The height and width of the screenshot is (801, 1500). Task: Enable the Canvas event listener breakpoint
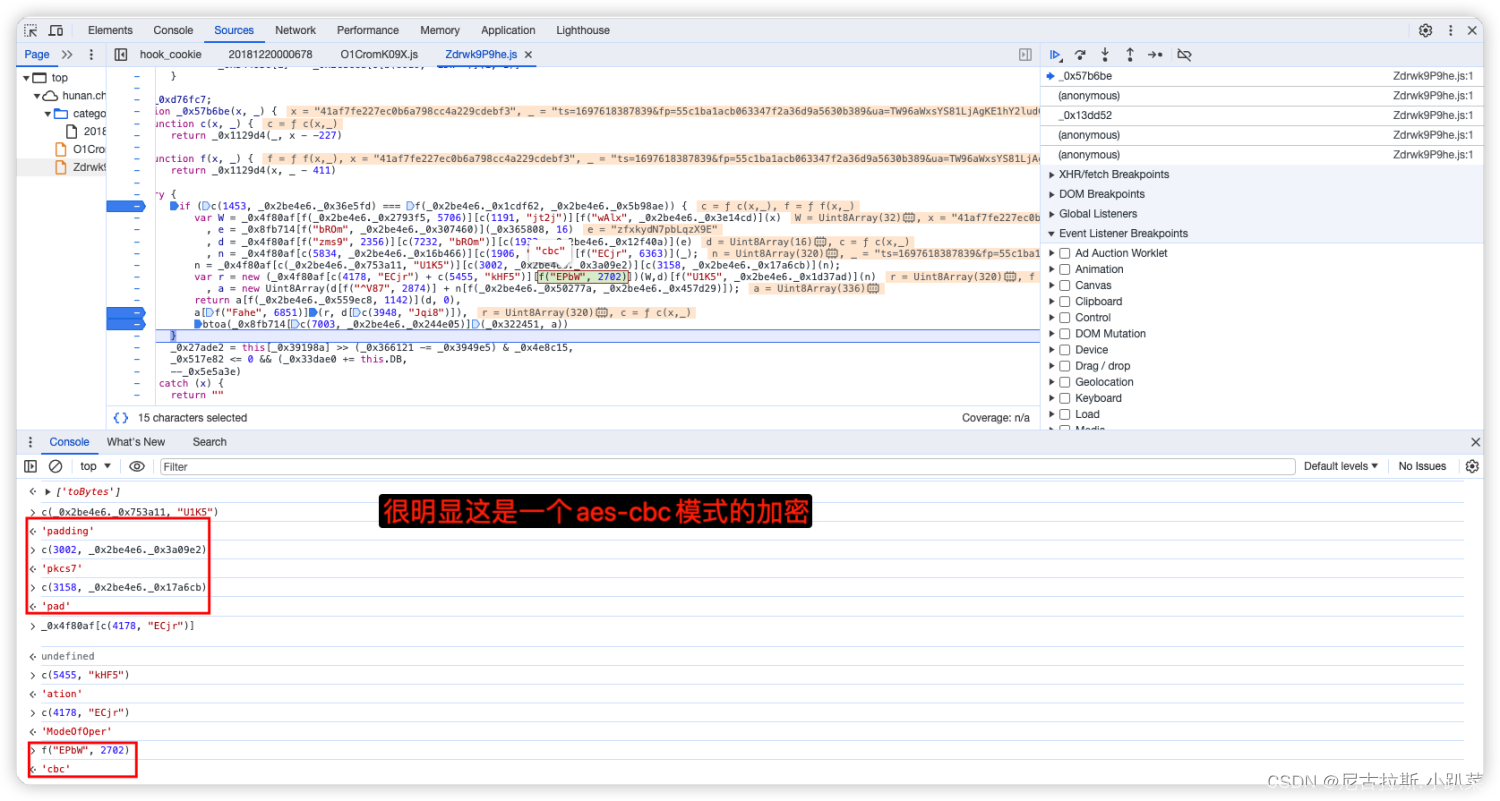pyautogui.click(x=1064, y=285)
